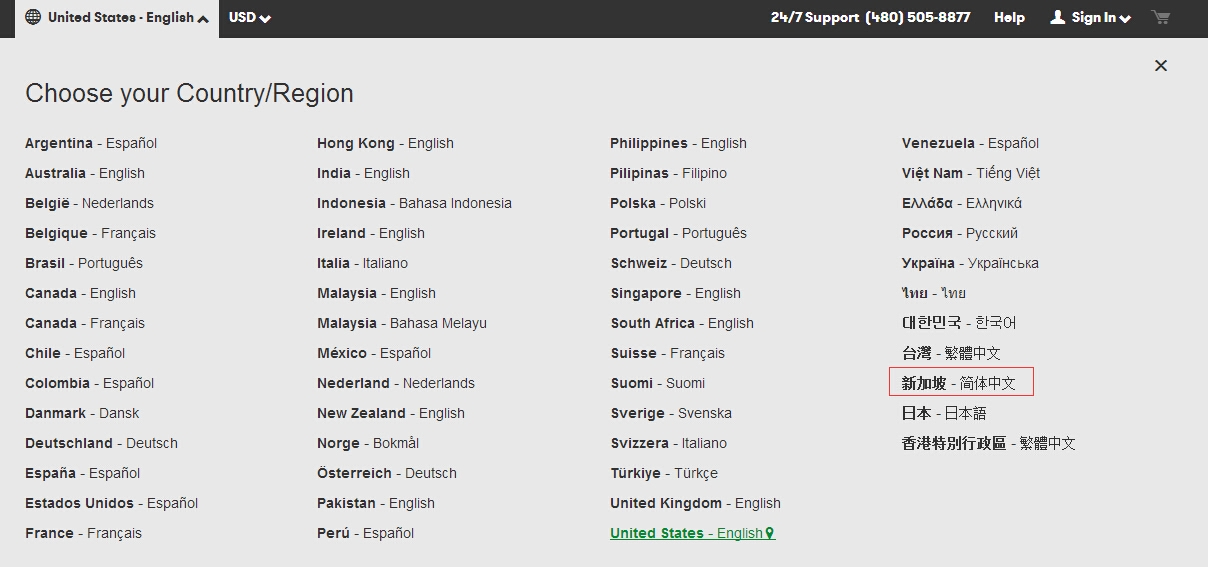Select India - English
Viewport: 1208px width, 567px height.
click(x=363, y=173)
